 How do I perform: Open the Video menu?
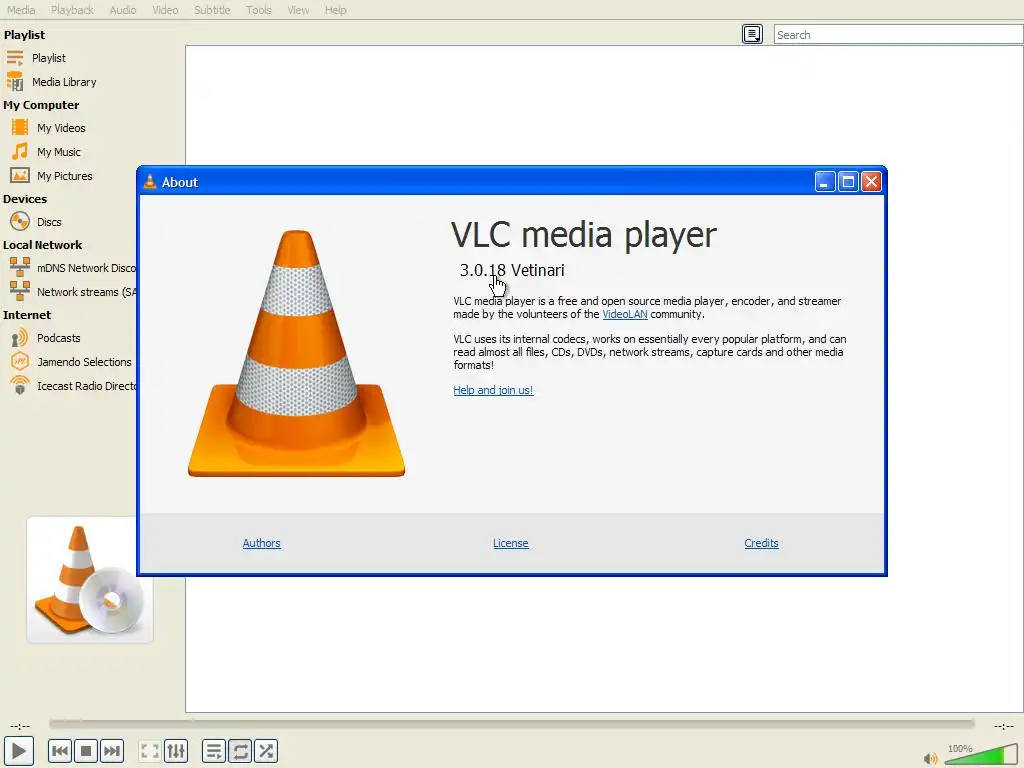pyautogui.click(x=165, y=10)
